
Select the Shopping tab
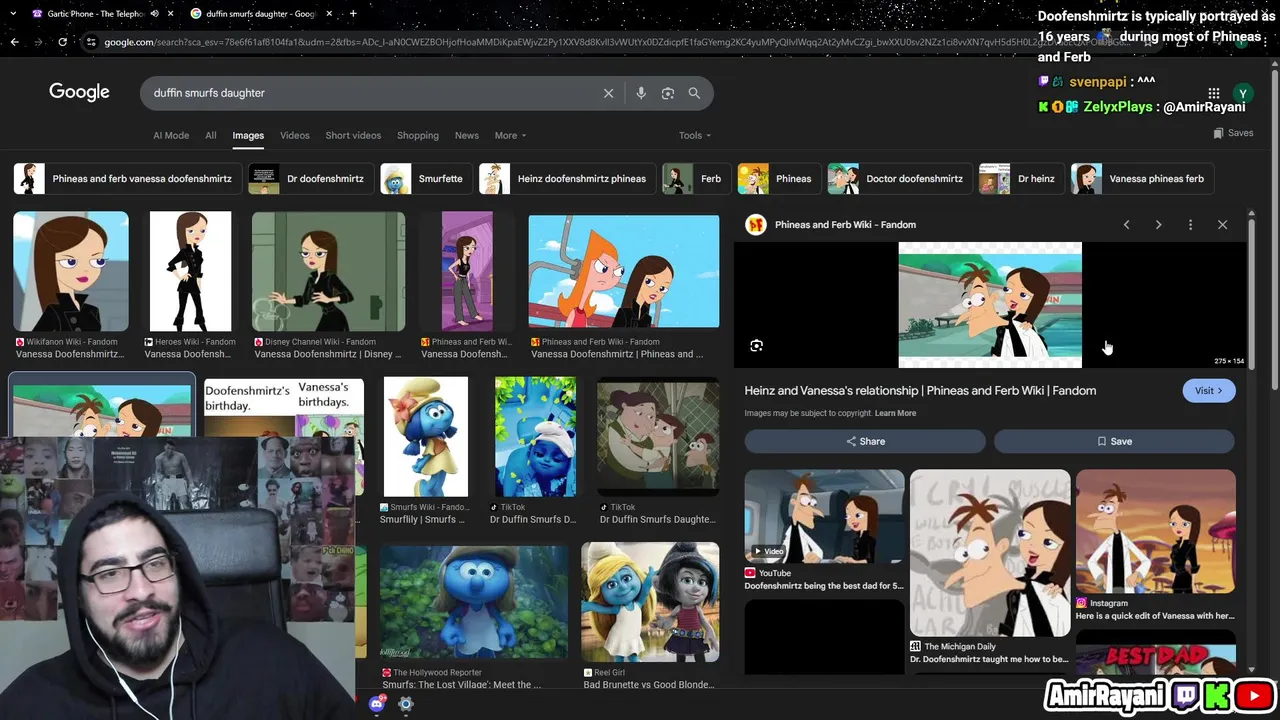(418, 136)
